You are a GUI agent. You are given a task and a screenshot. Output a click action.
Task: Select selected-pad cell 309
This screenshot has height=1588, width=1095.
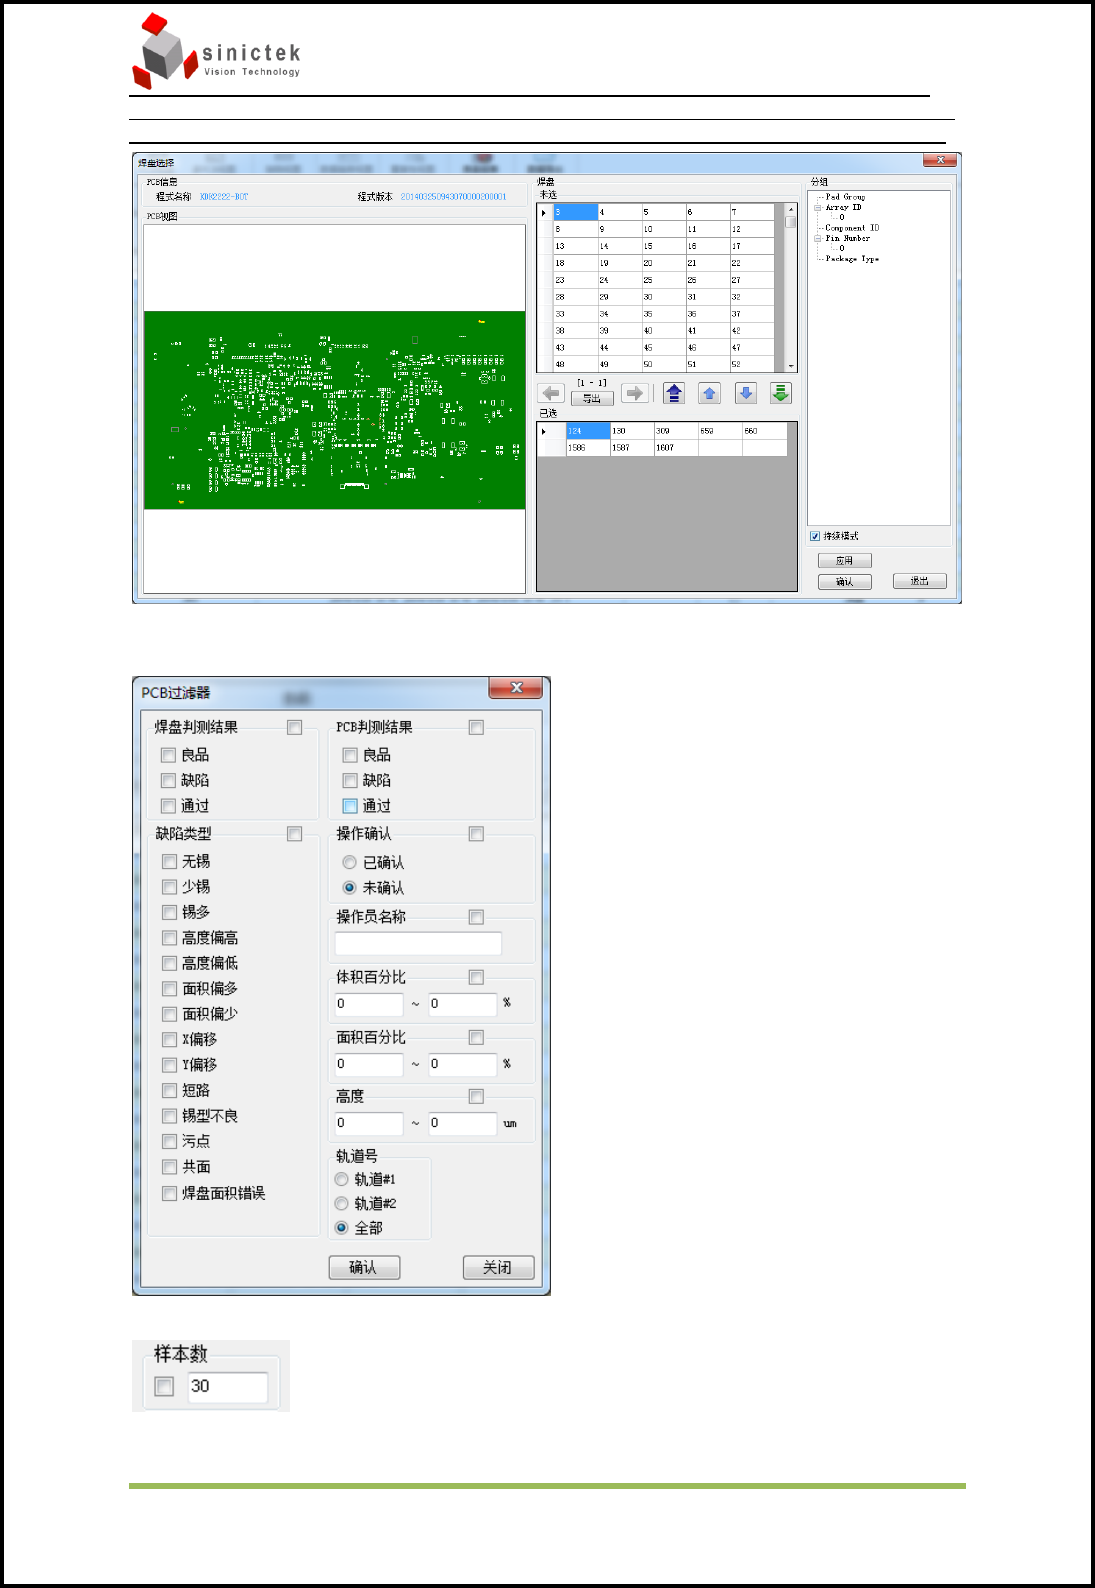point(676,431)
